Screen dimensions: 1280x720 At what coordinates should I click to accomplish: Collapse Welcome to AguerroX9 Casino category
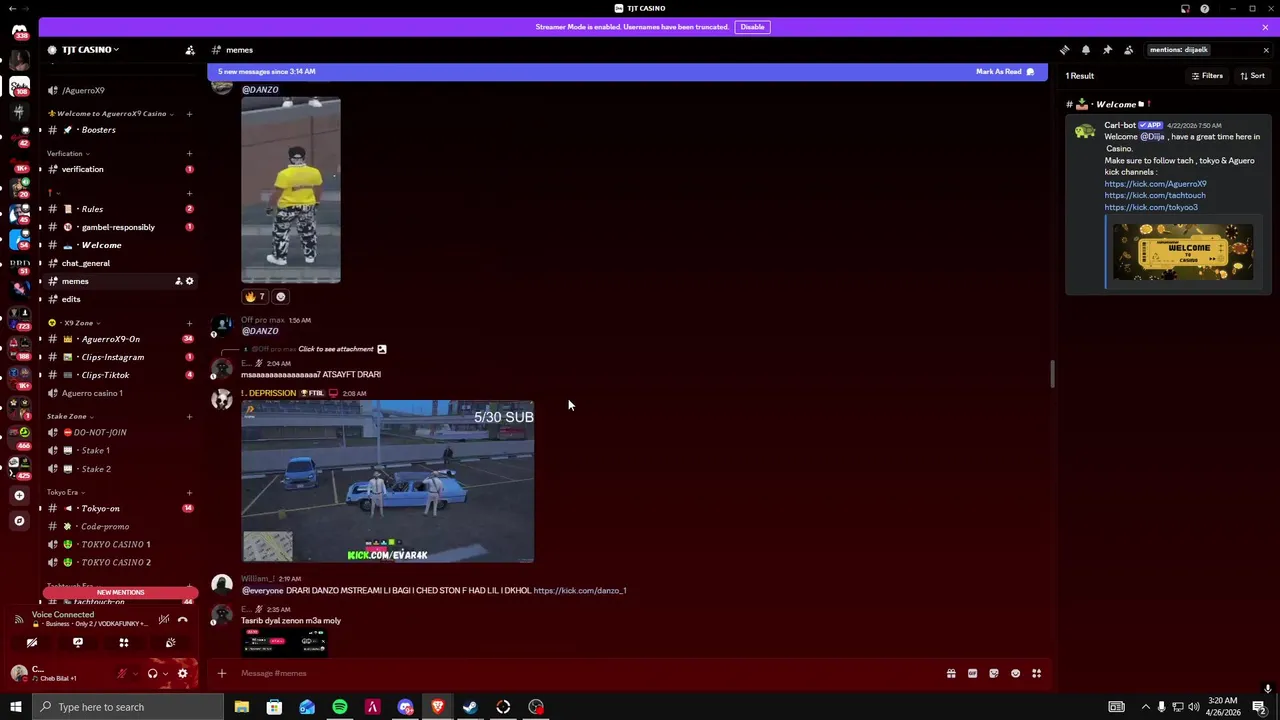112,114
